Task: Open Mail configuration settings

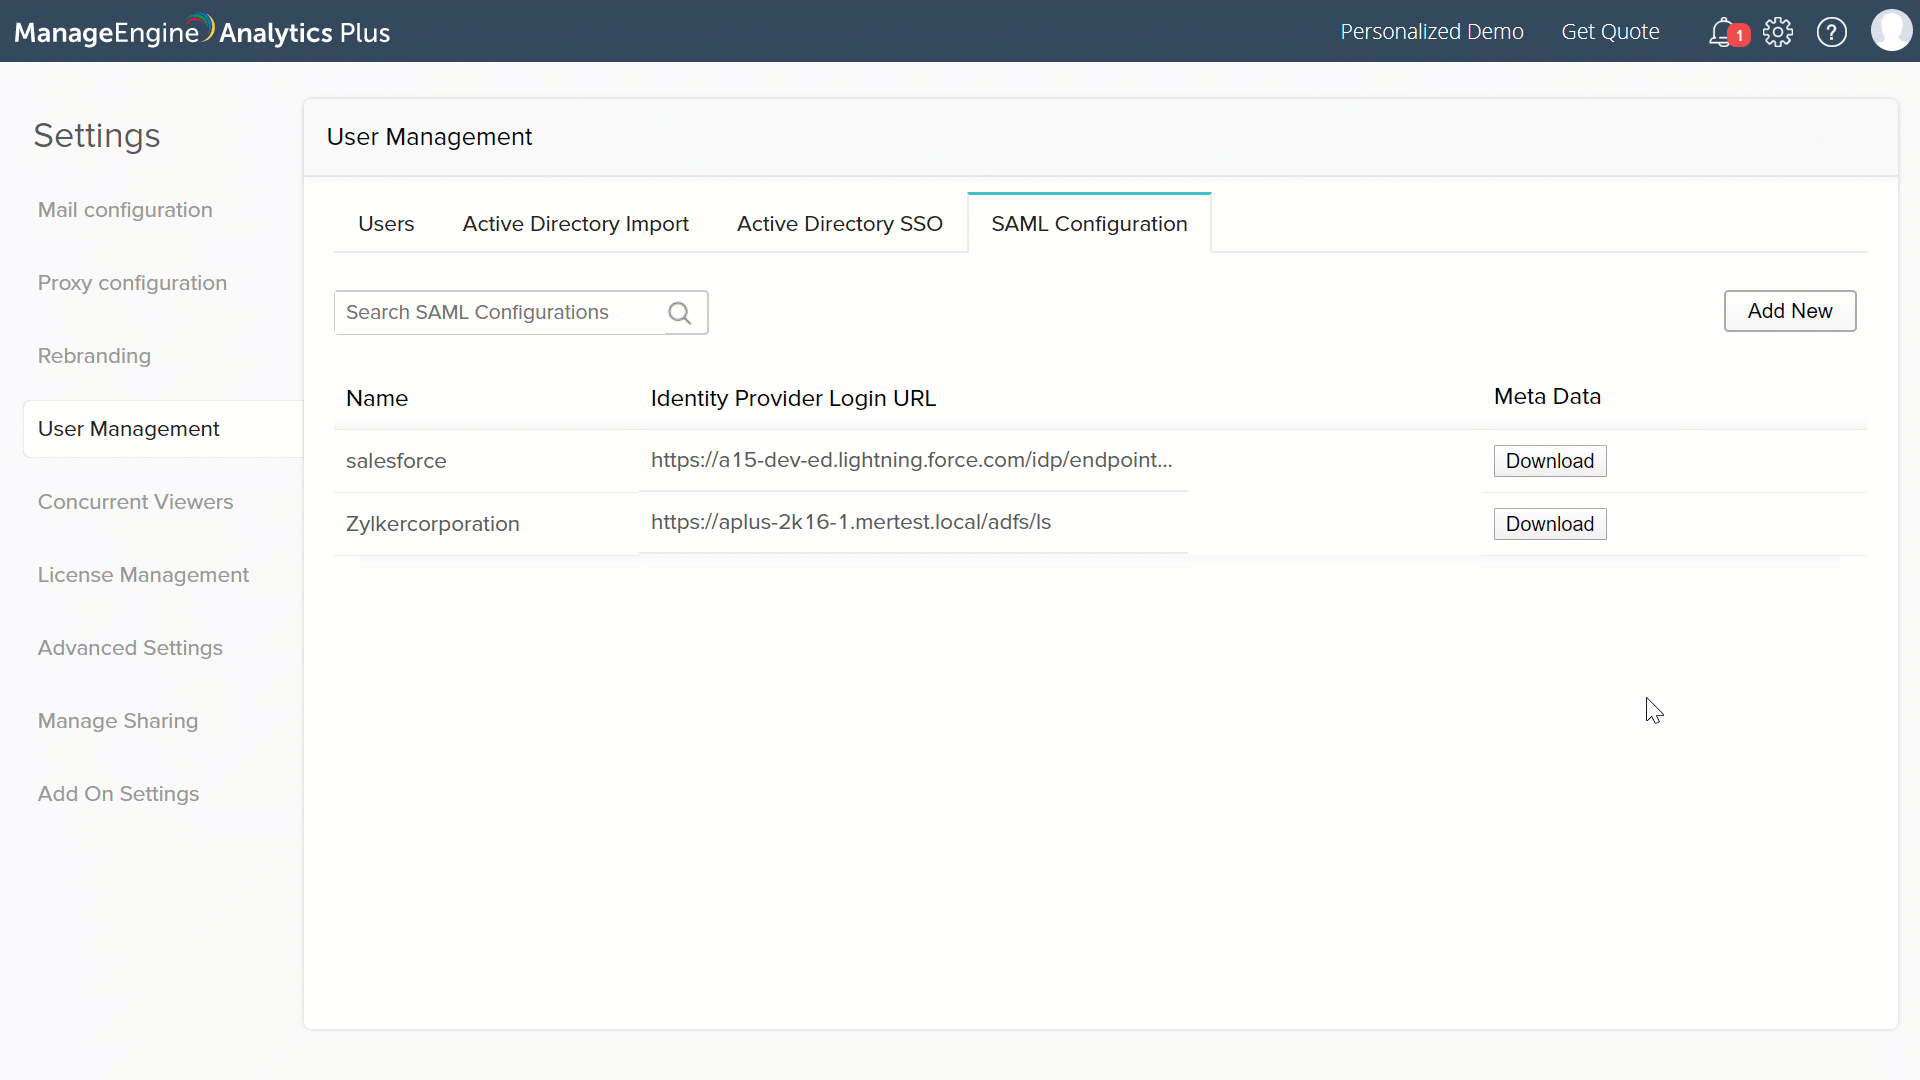Action: coord(125,210)
